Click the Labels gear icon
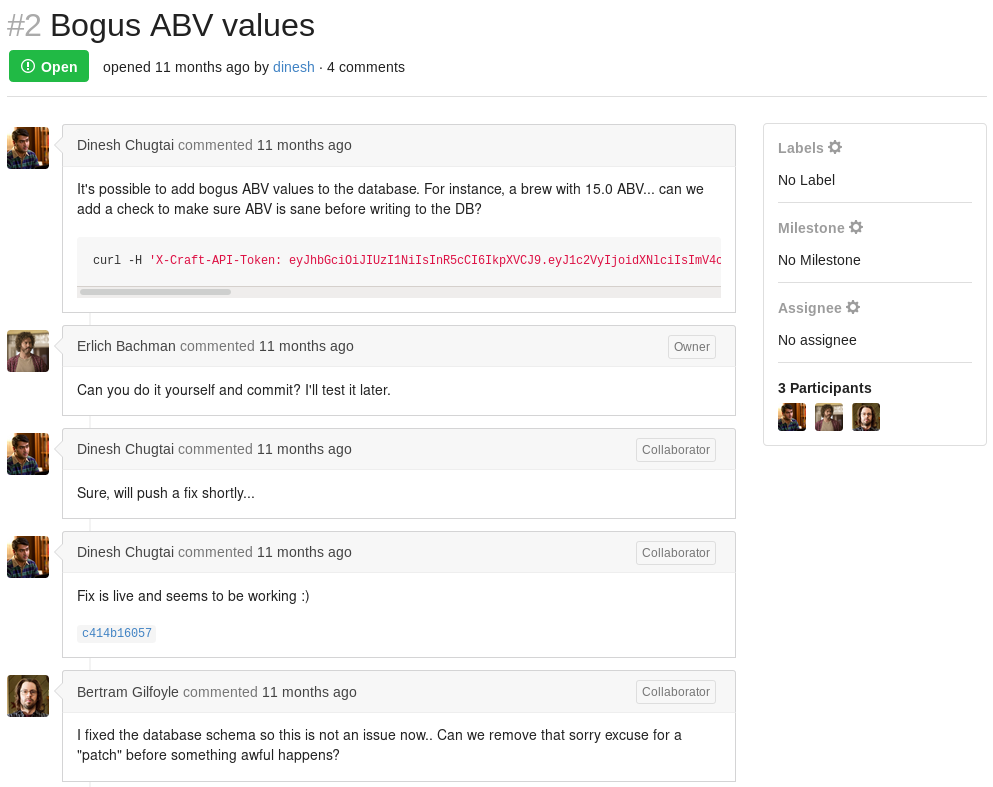This screenshot has width=993, height=787. point(835,147)
